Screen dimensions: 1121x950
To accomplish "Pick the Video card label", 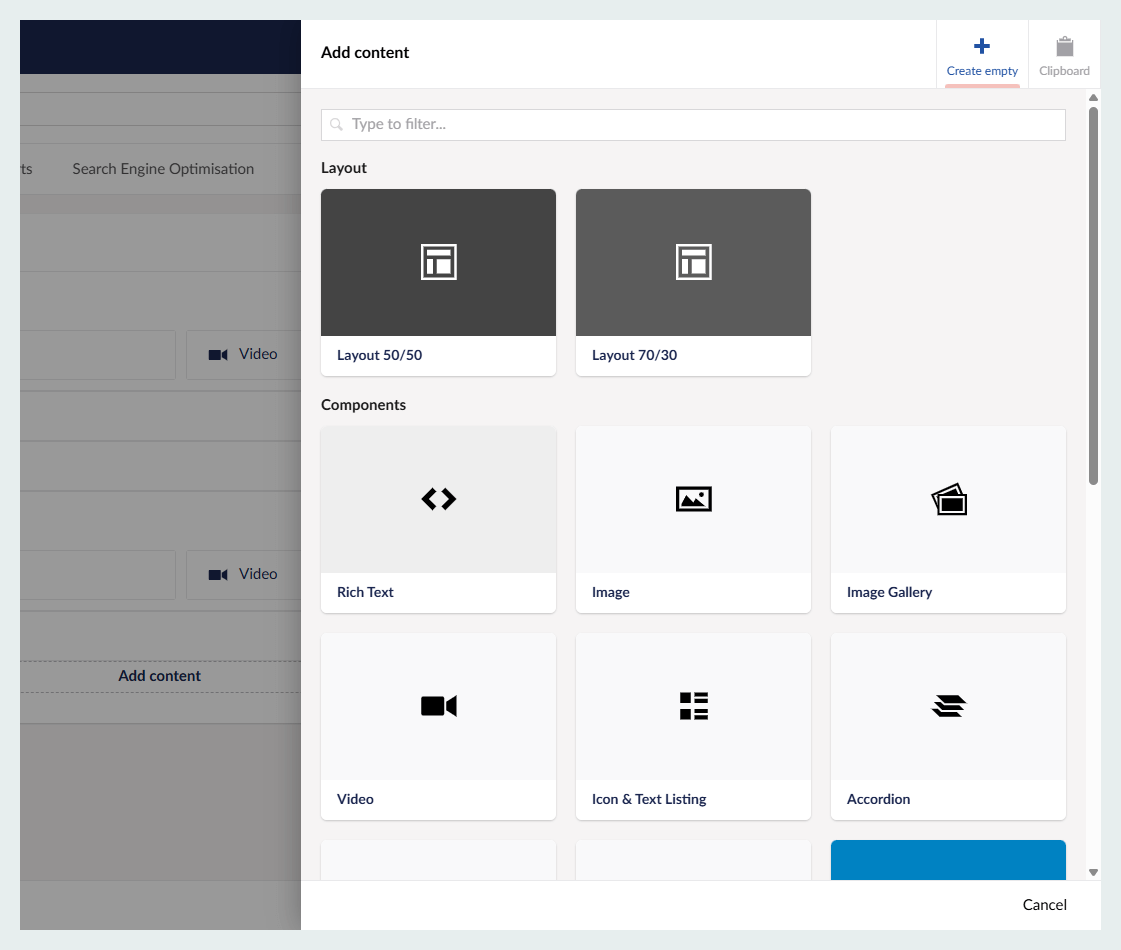I will pos(355,799).
